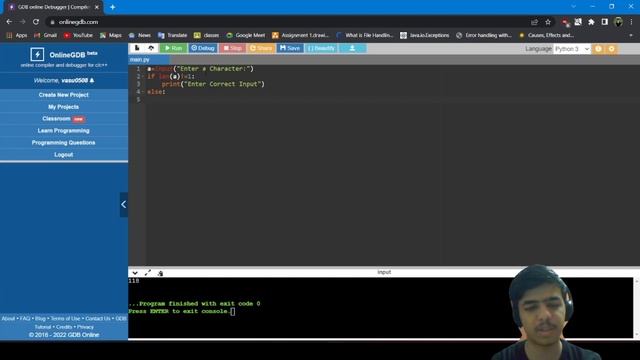Open the Google Meet bookmark
The width and height of the screenshot is (640, 360).
tap(245, 36)
